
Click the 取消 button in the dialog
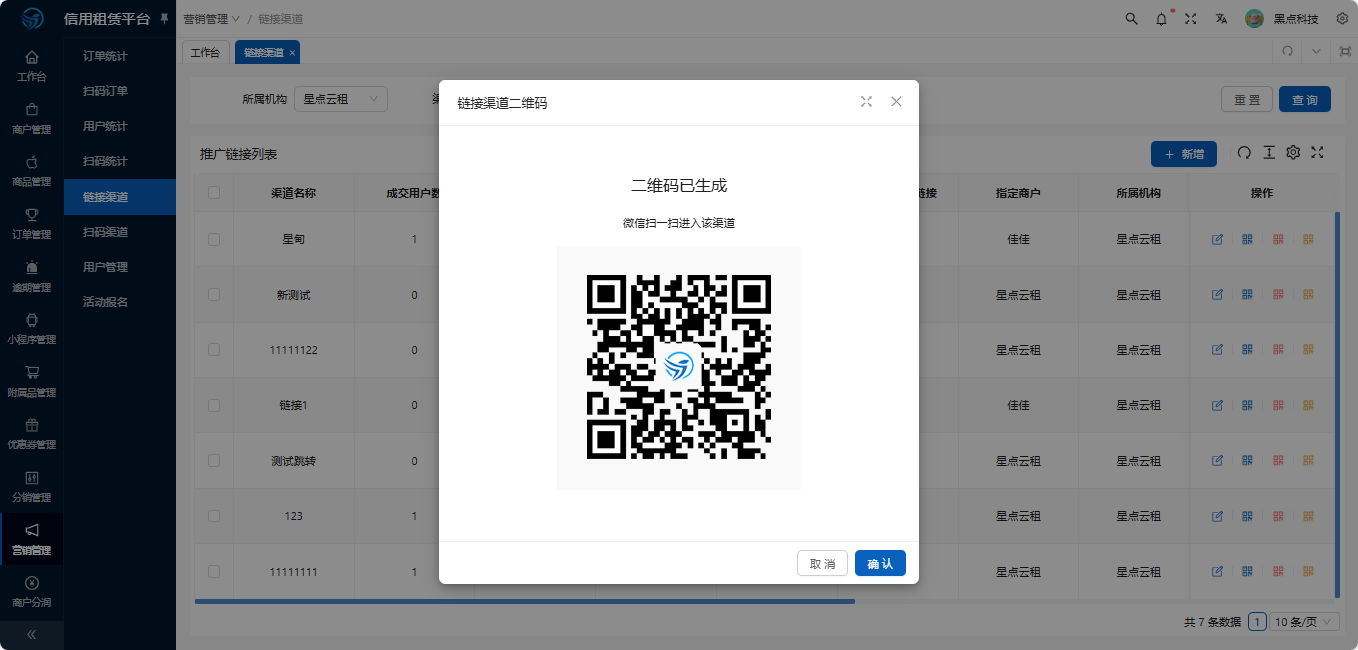pyautogui.click(x=822, y=563)
